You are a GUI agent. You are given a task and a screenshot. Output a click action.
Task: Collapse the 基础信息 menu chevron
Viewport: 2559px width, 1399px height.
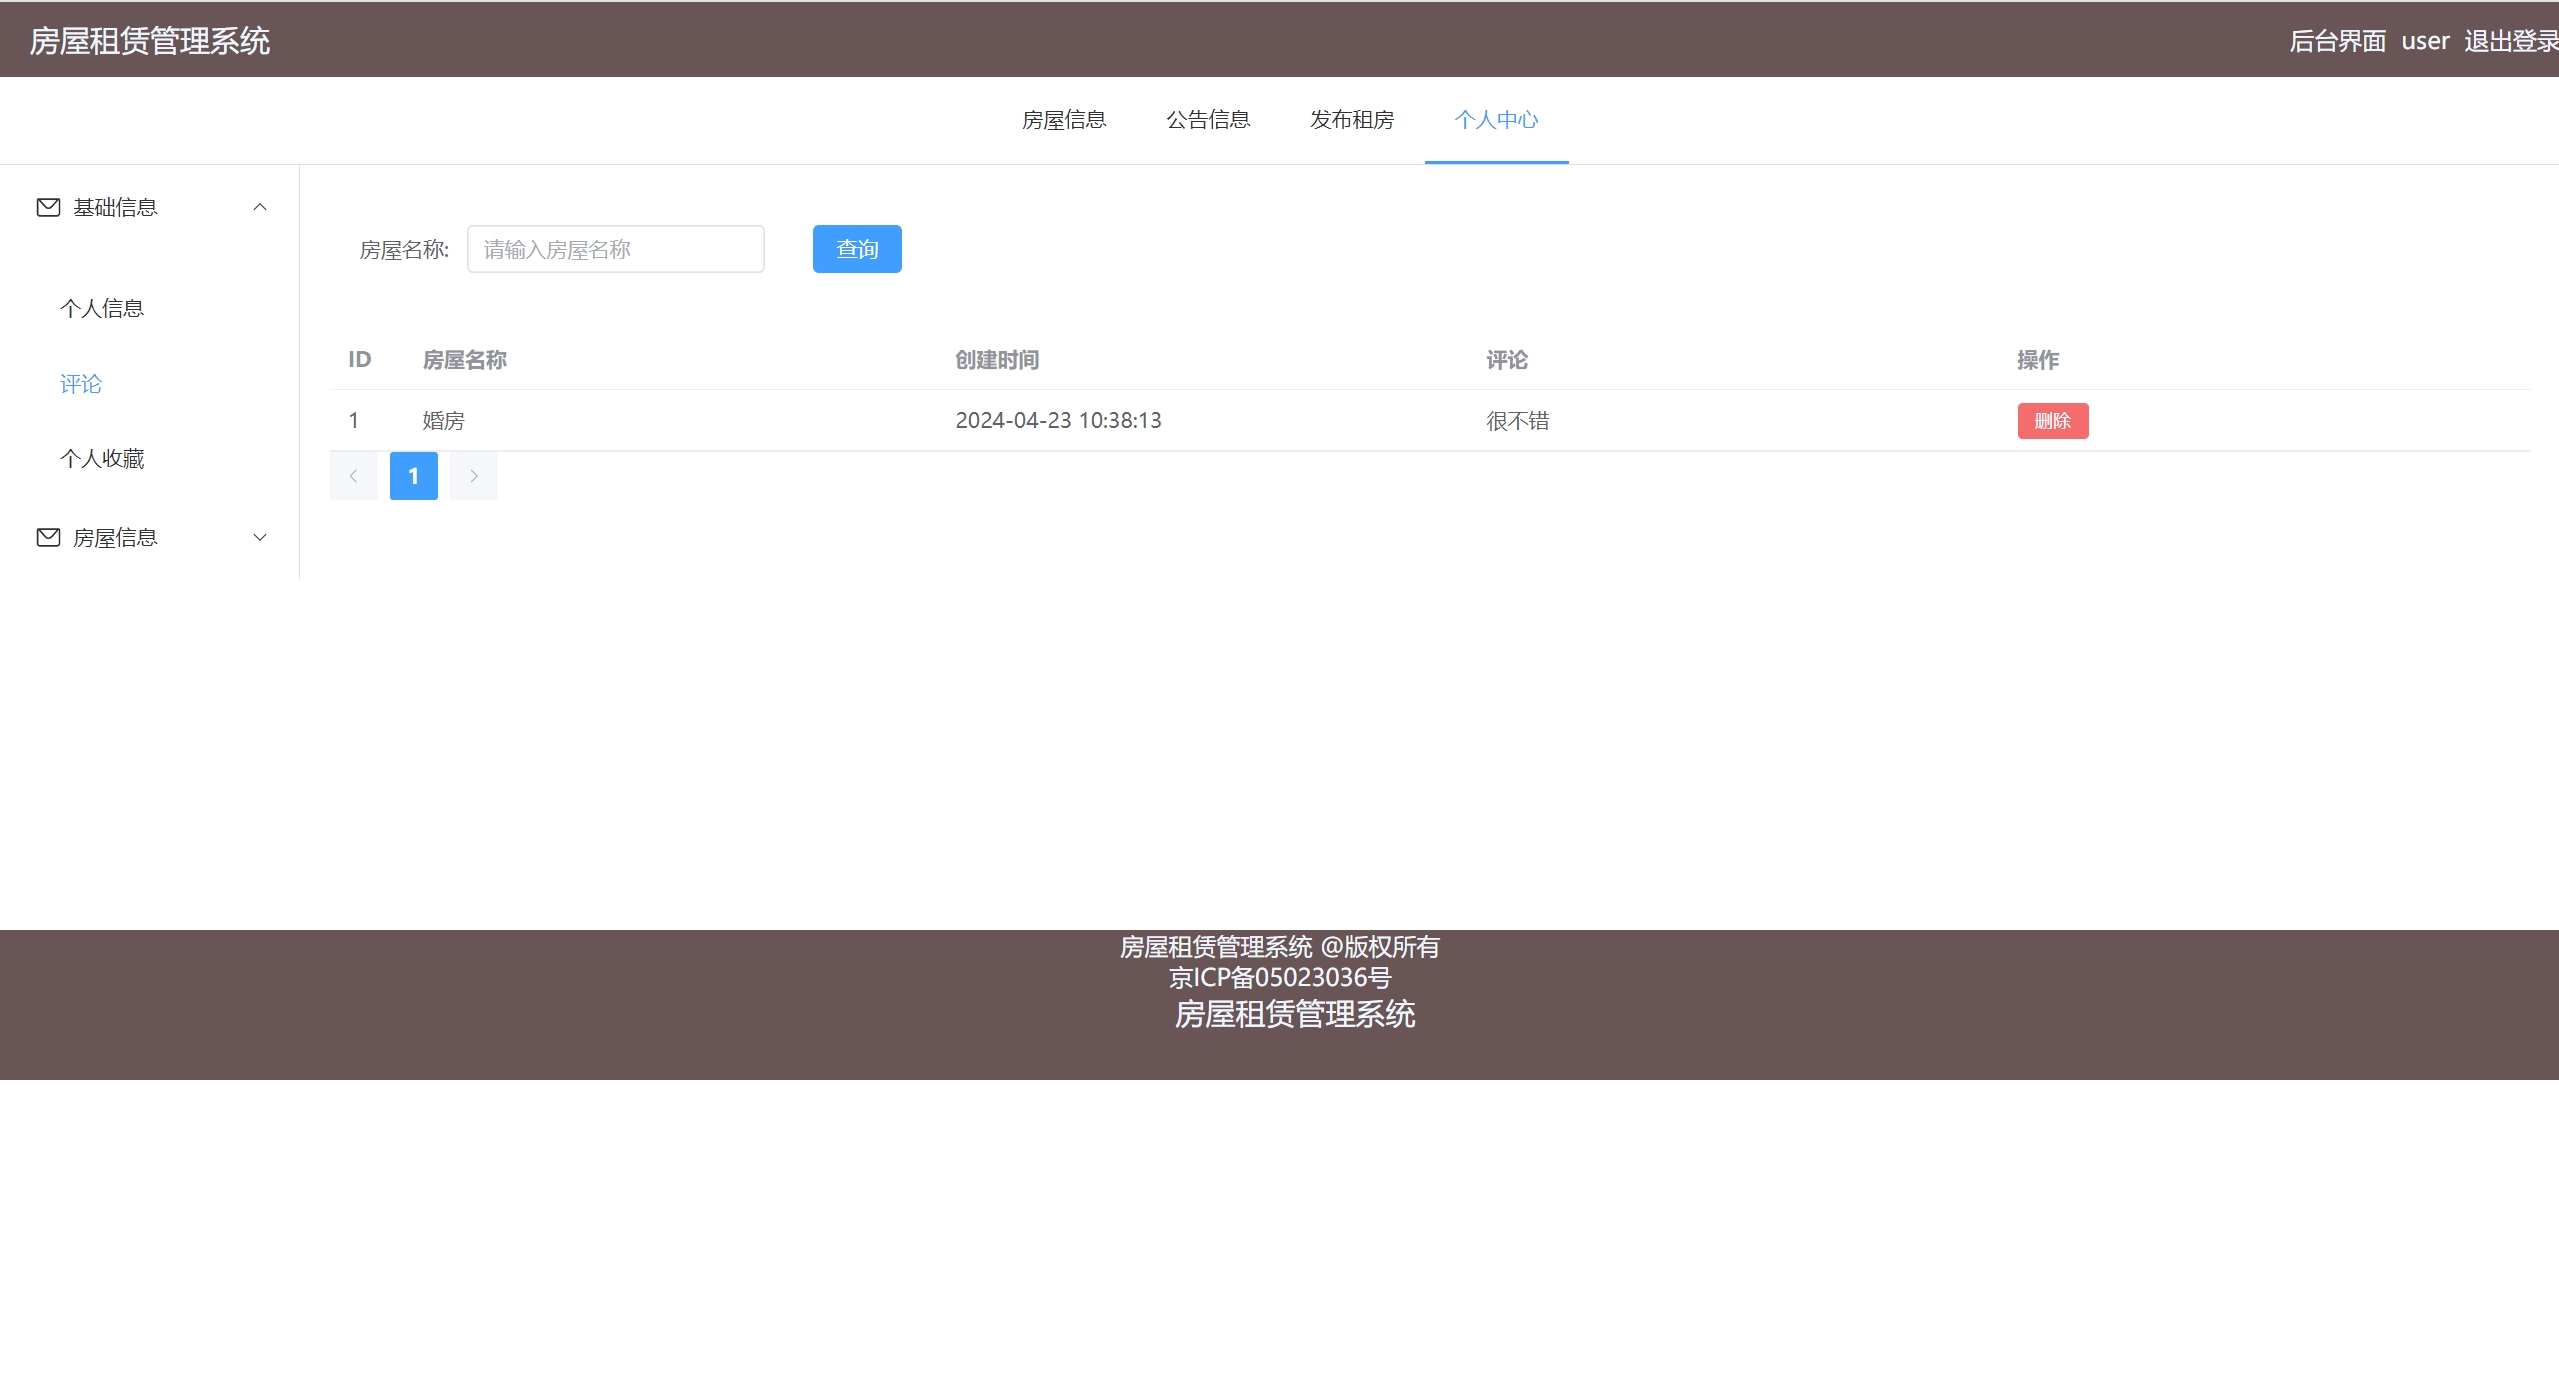(x=260, y=207)
